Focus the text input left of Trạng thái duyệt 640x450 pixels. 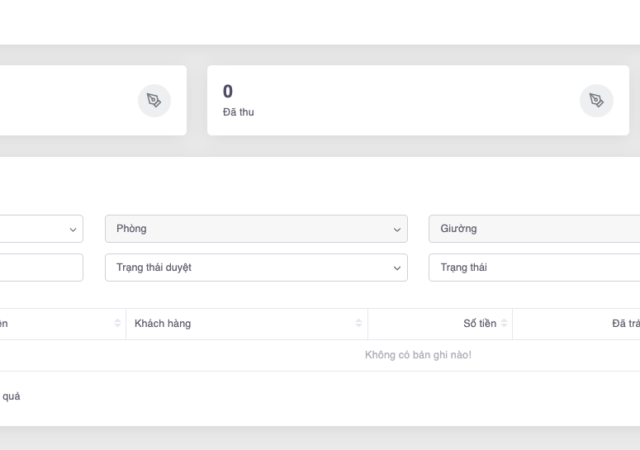tap(40, 268)
